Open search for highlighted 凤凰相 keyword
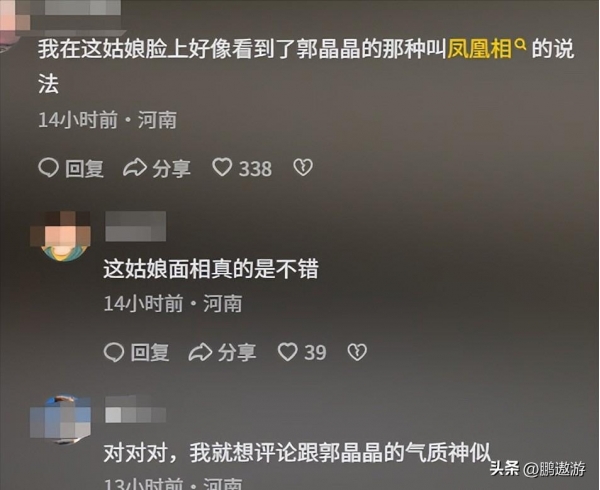 [479, 49]
